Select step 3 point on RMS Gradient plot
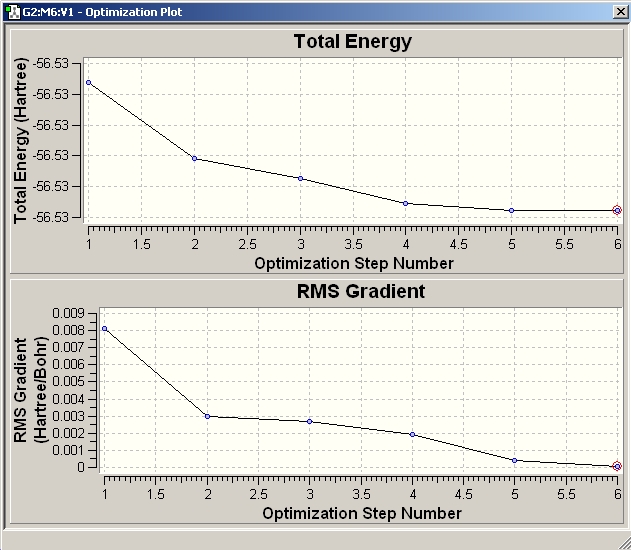Image resolution: width=631 pixels, height=550 pixels. tap(309, 422)
